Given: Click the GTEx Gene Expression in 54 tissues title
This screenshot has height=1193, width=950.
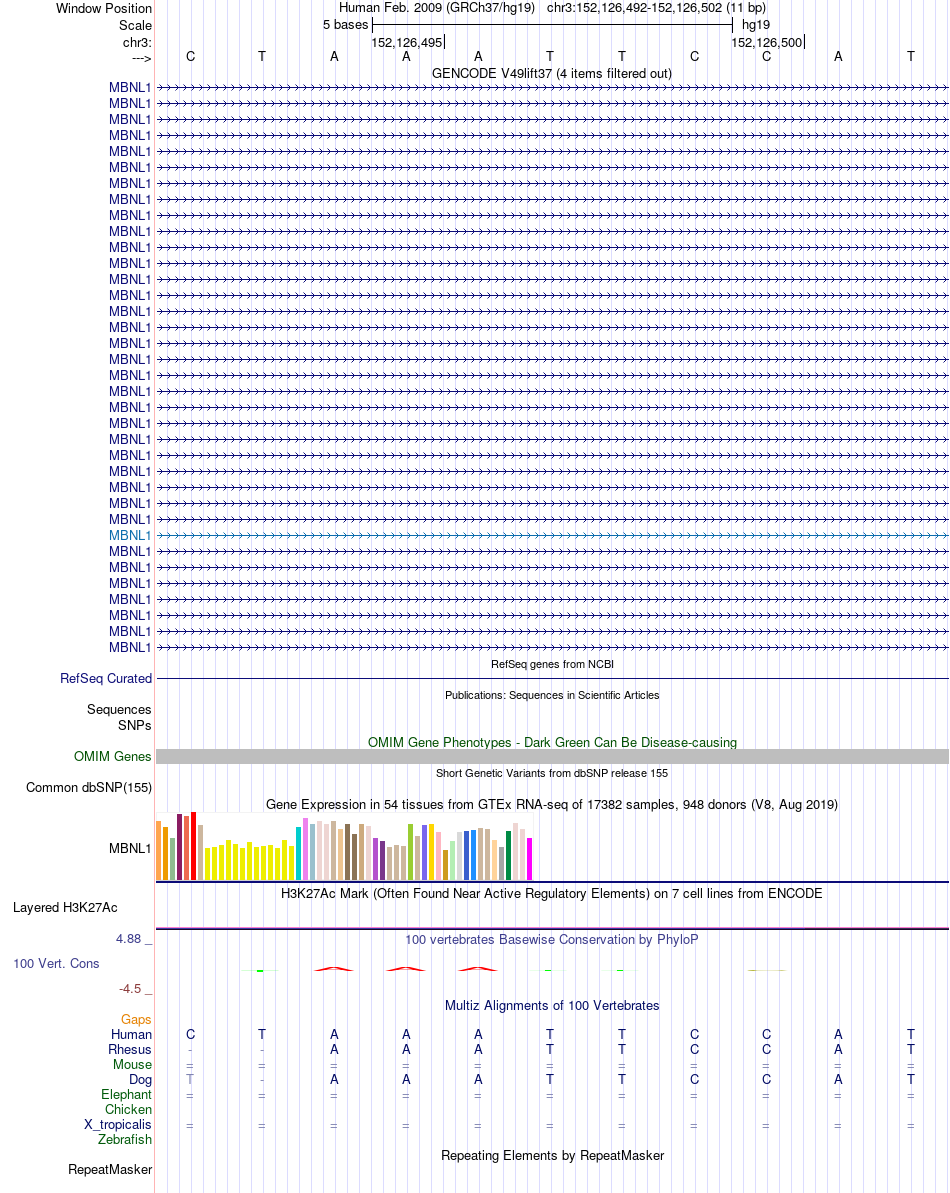Looking at the screenshot, I should point(551,804).
